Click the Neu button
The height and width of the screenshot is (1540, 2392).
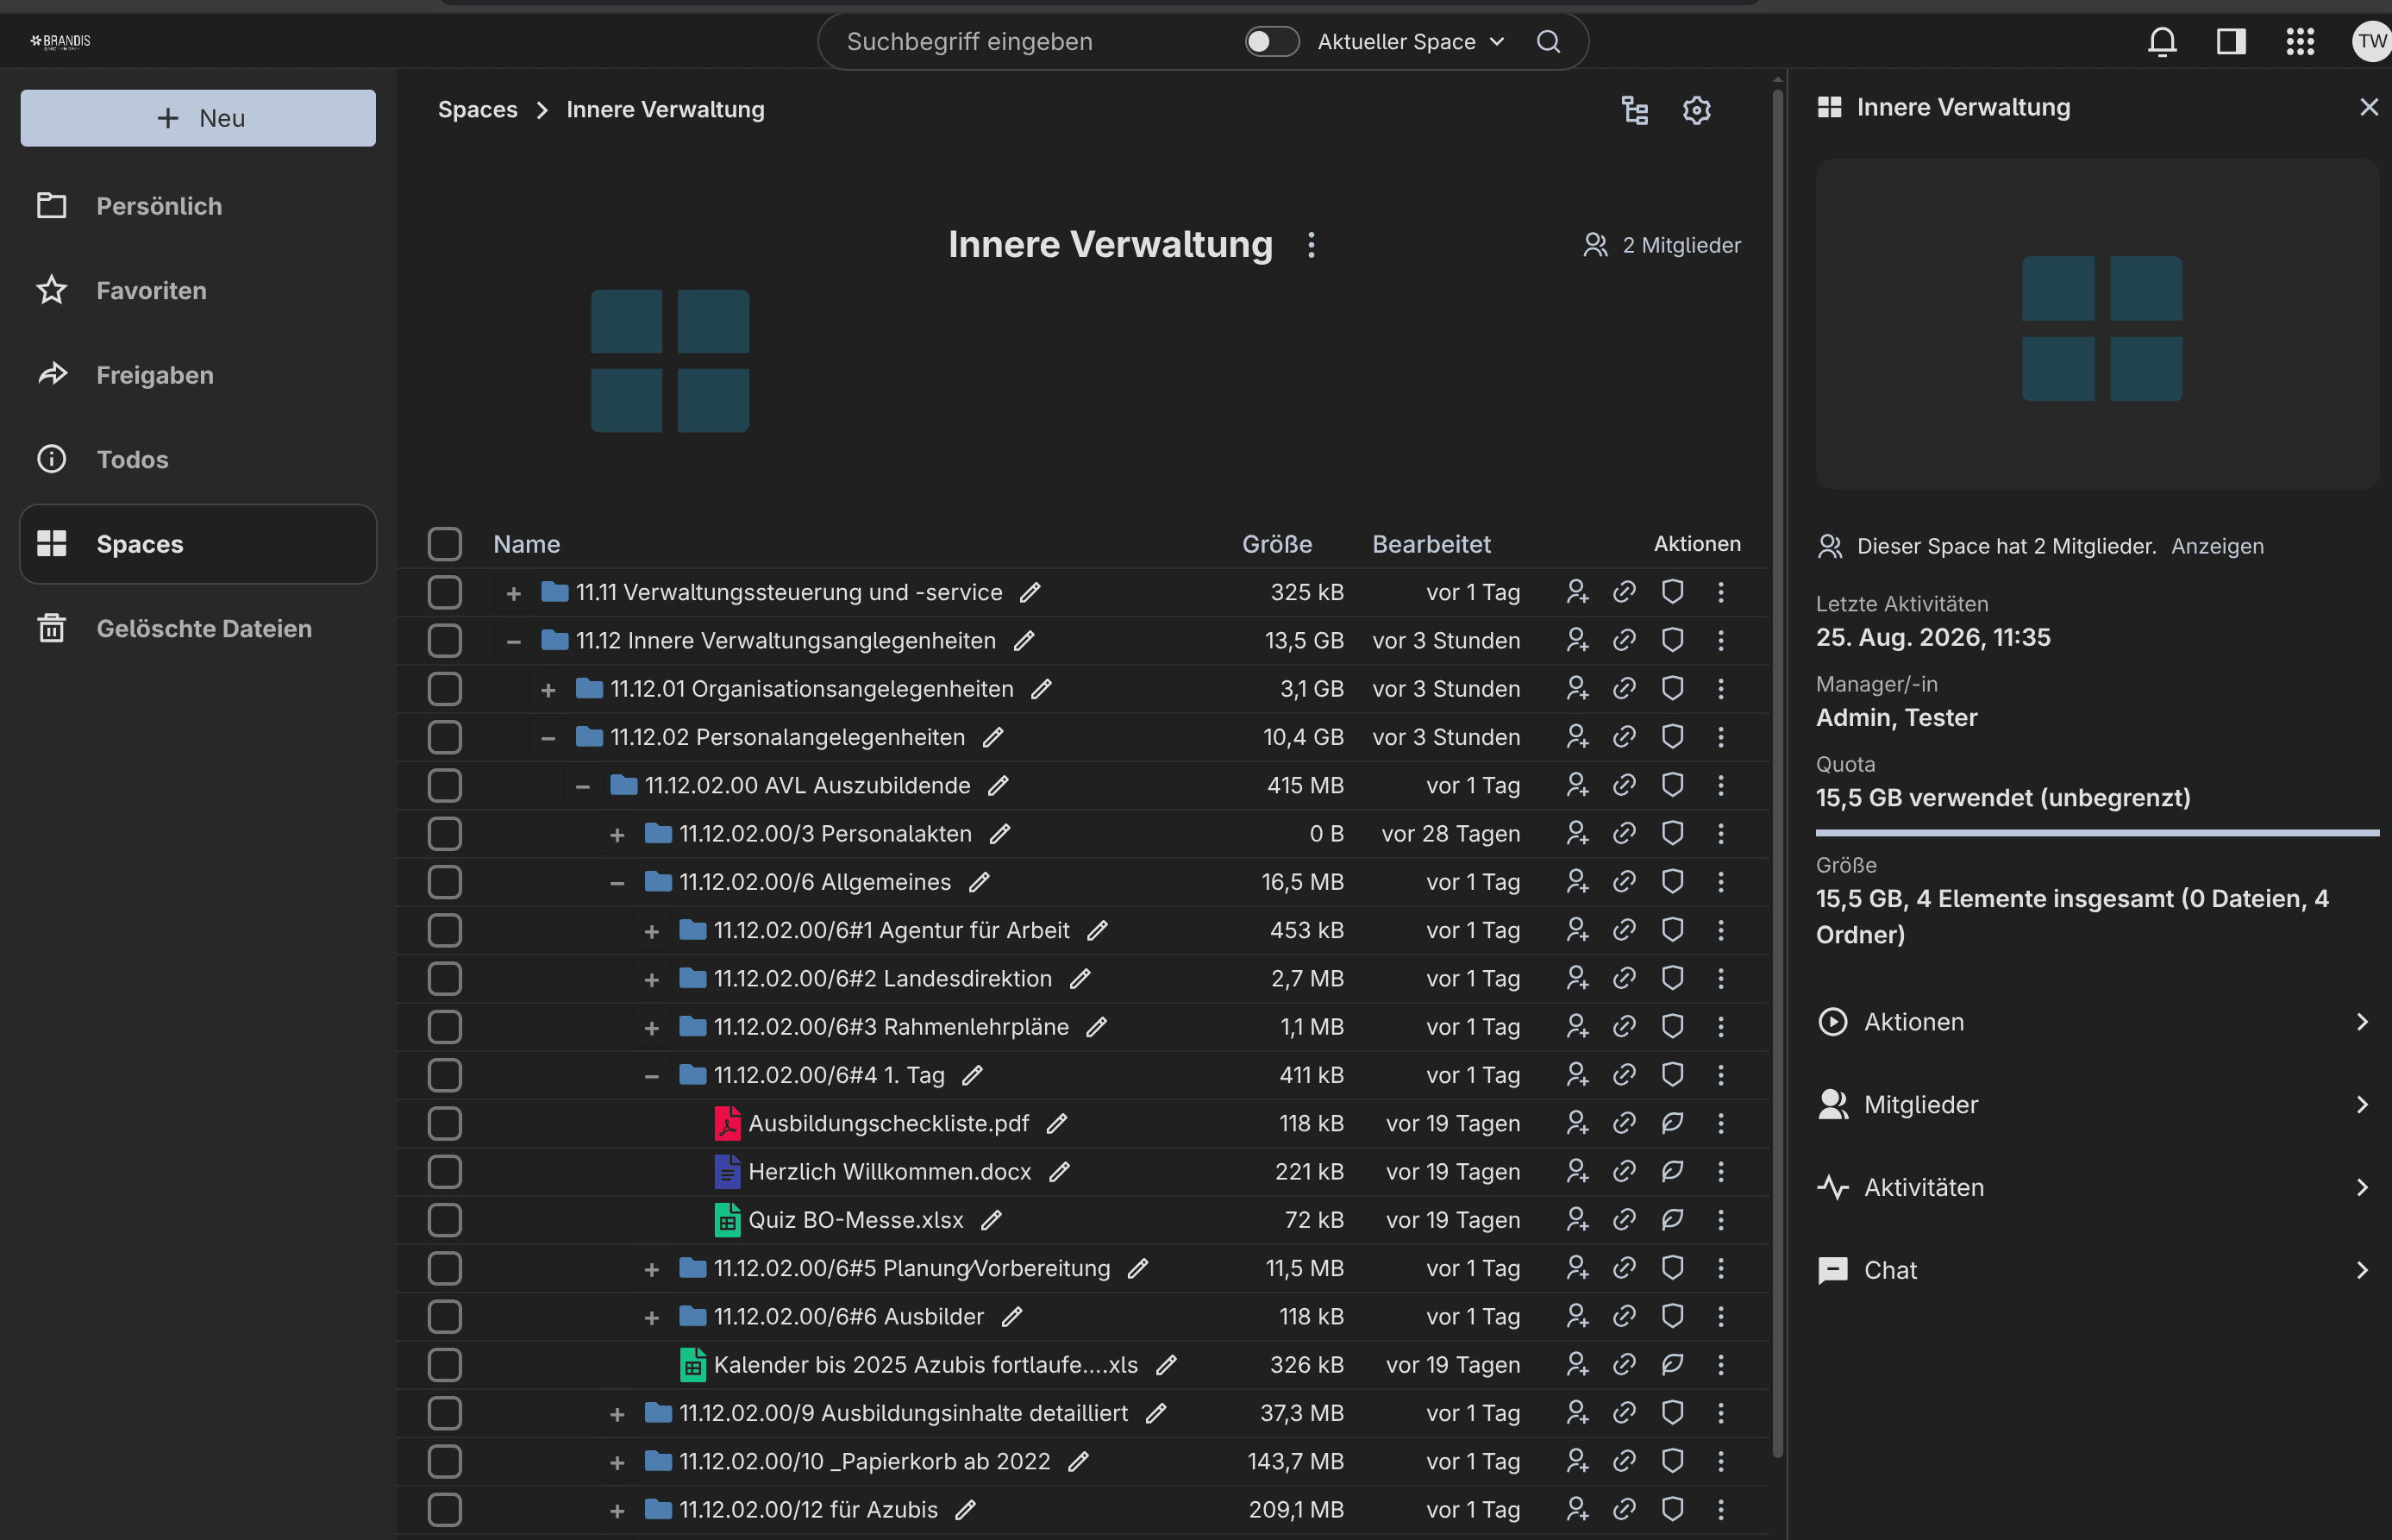click(x=198, y=118)
